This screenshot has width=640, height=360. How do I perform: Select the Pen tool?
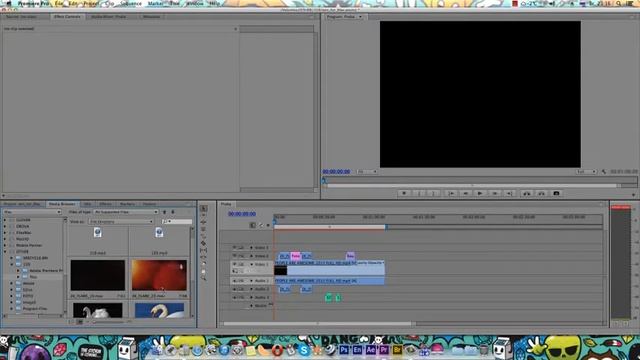coord(204,264)
